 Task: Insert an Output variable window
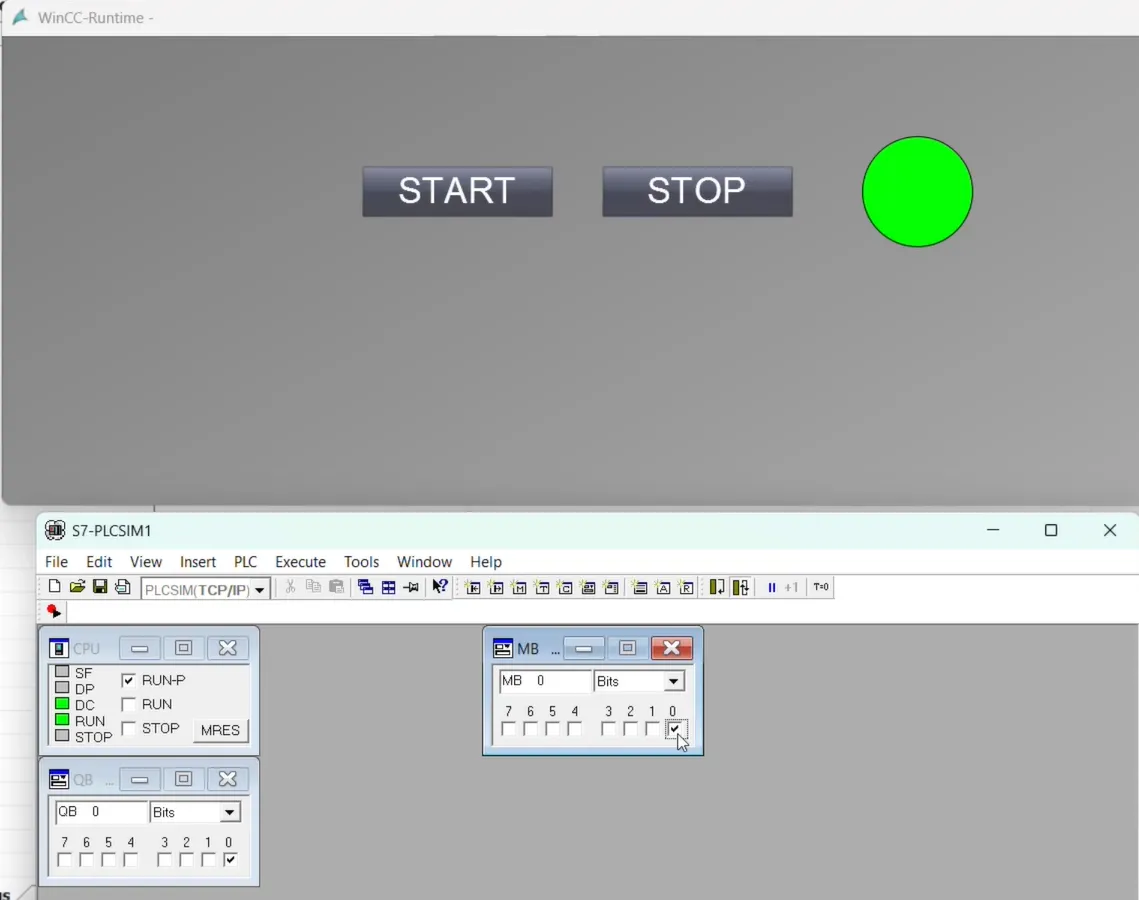pyautogui.click(x=497, y=587)
